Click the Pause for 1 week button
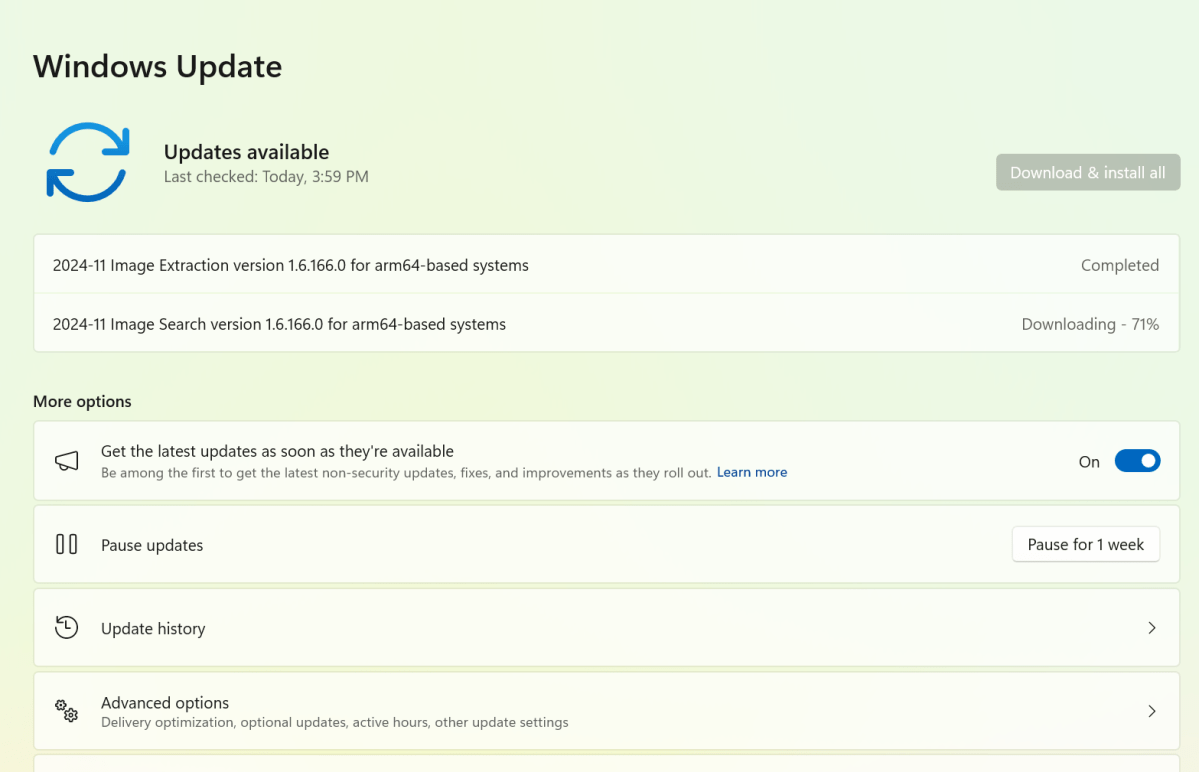Image resolution: width=1199 pixels, height=772 pixels. 1085,544
